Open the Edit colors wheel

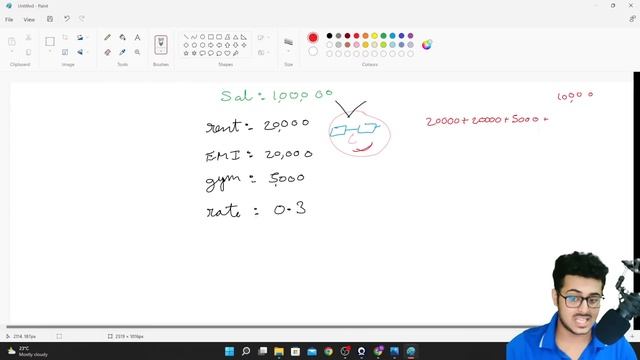427,44
